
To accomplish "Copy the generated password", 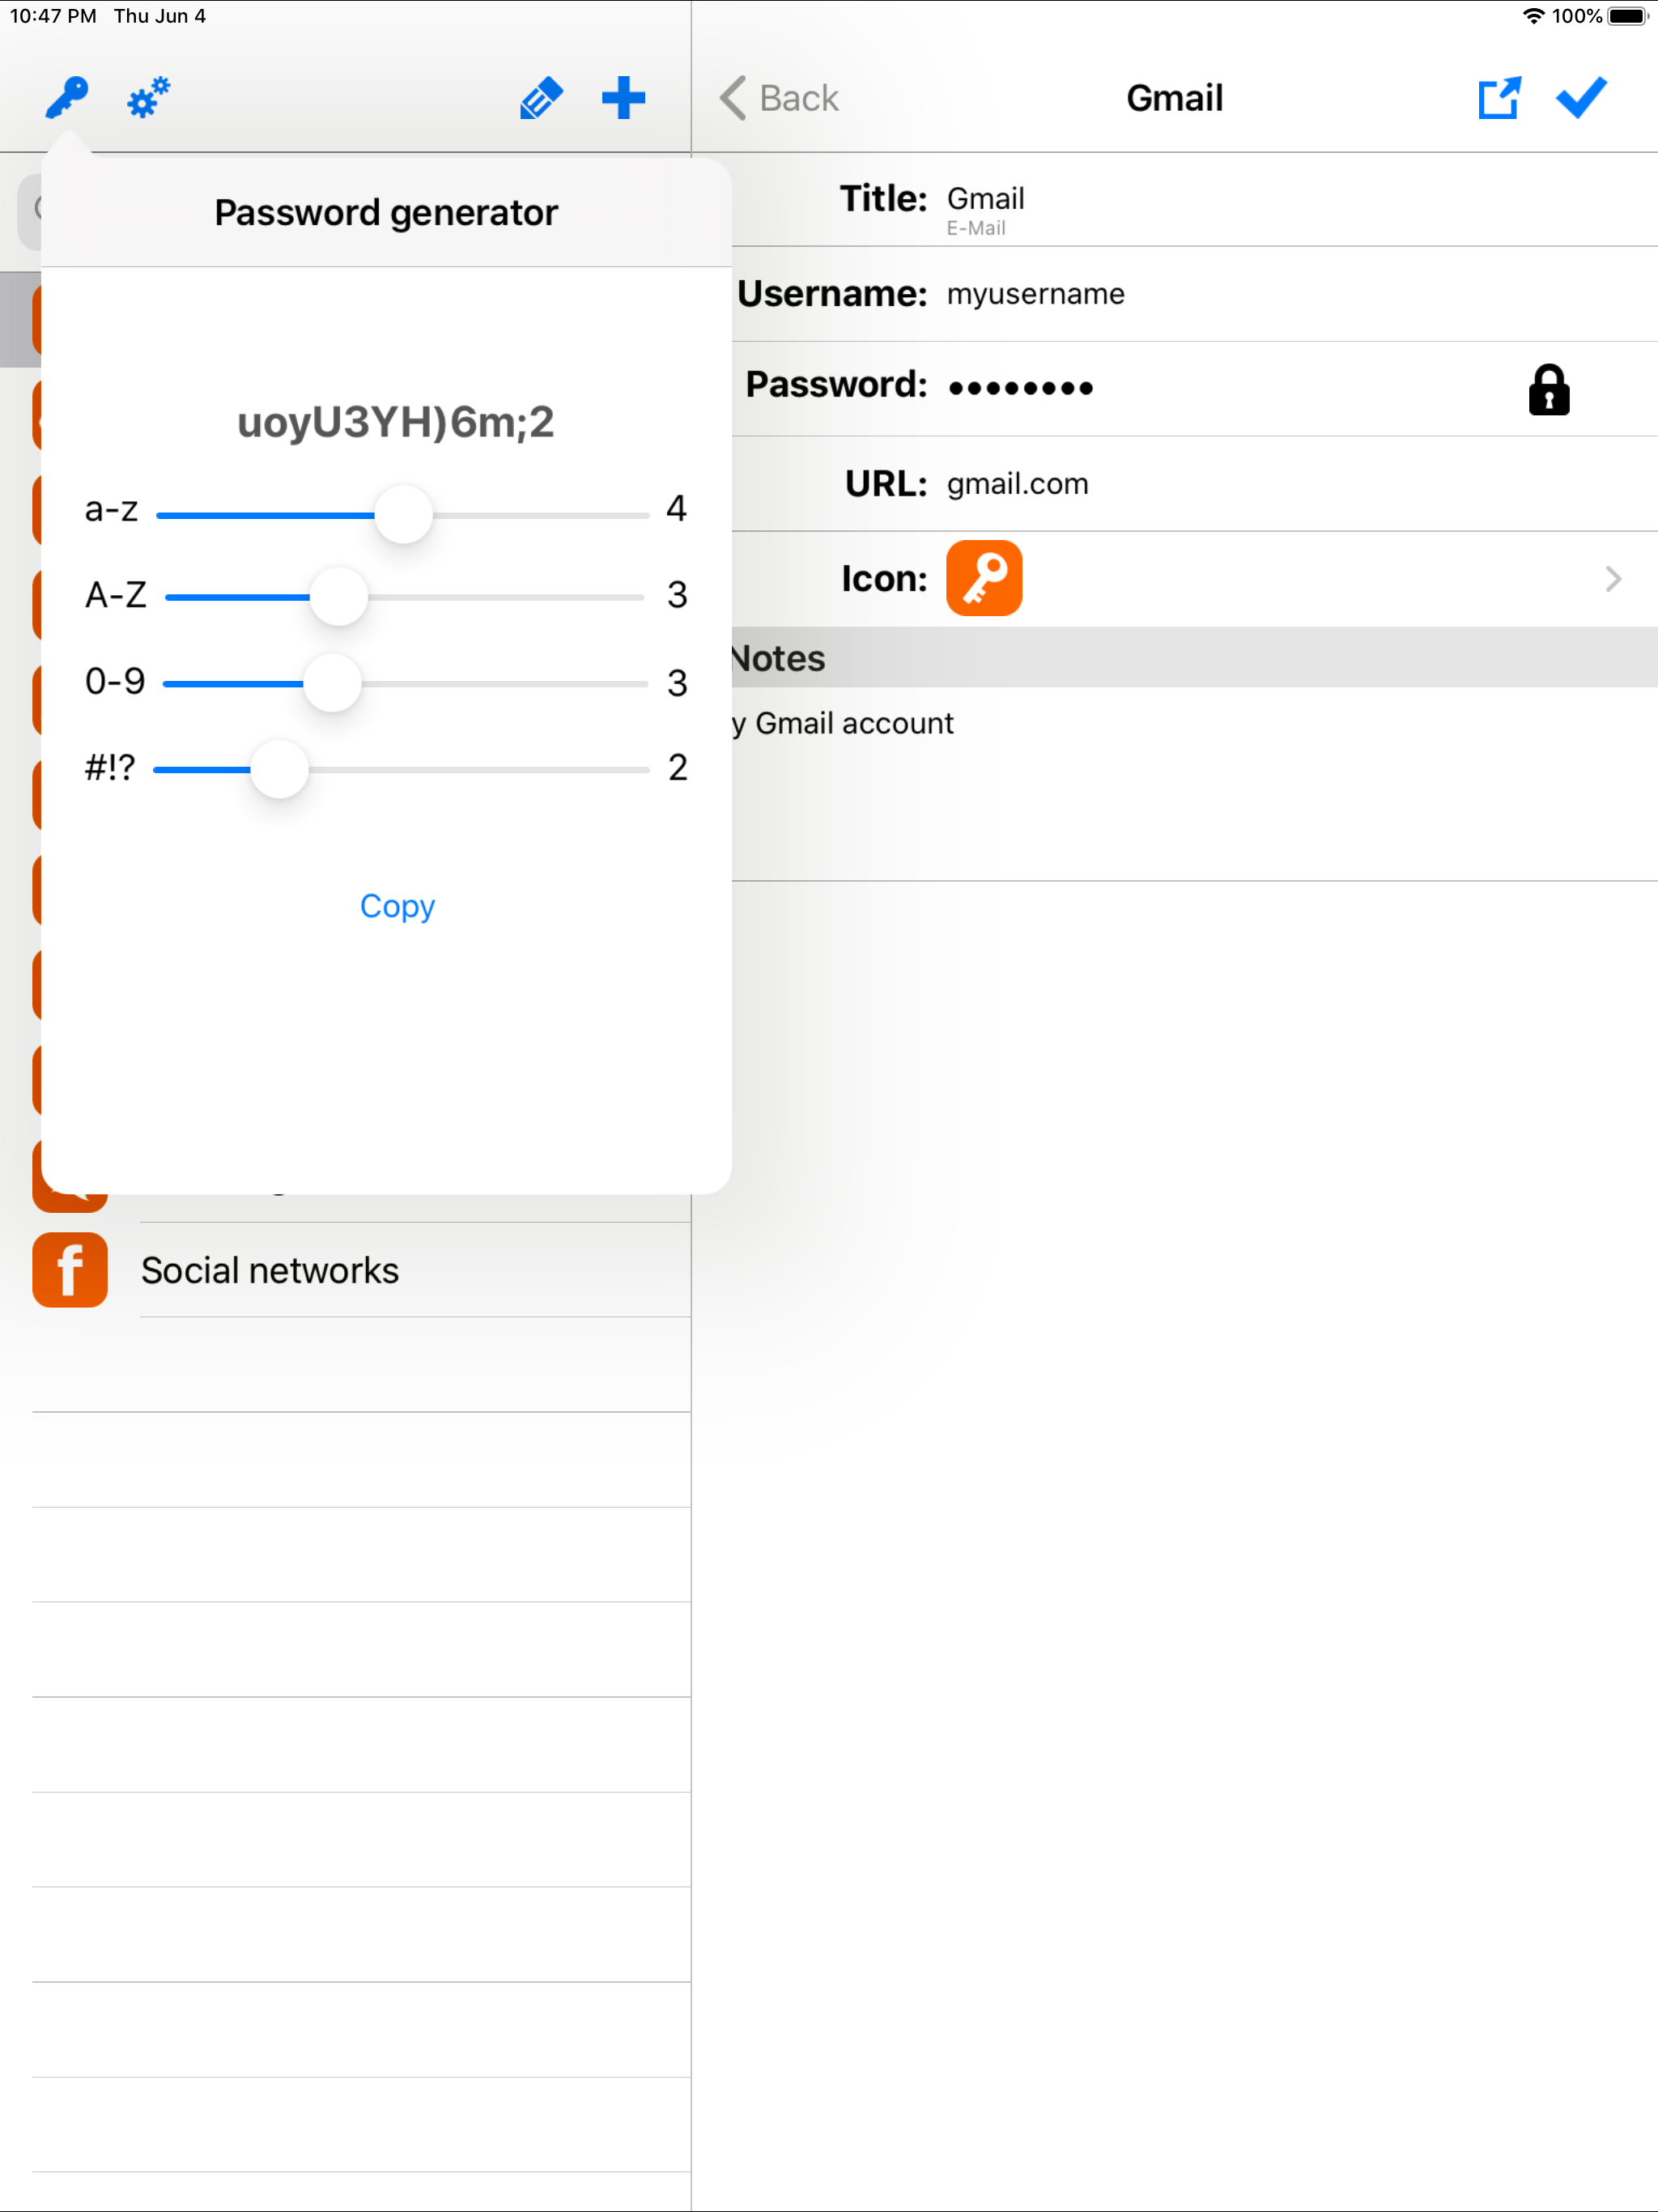I will pyautogui.click(x=397, y=906).
